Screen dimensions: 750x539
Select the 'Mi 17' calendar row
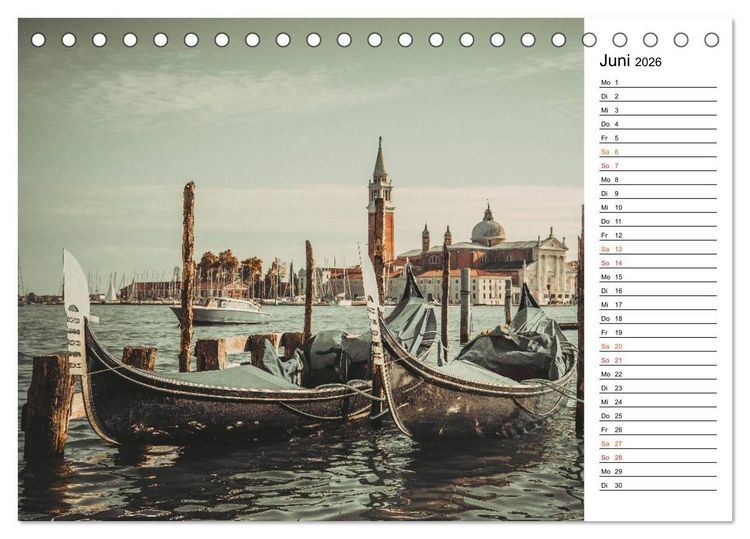point(658,304)
